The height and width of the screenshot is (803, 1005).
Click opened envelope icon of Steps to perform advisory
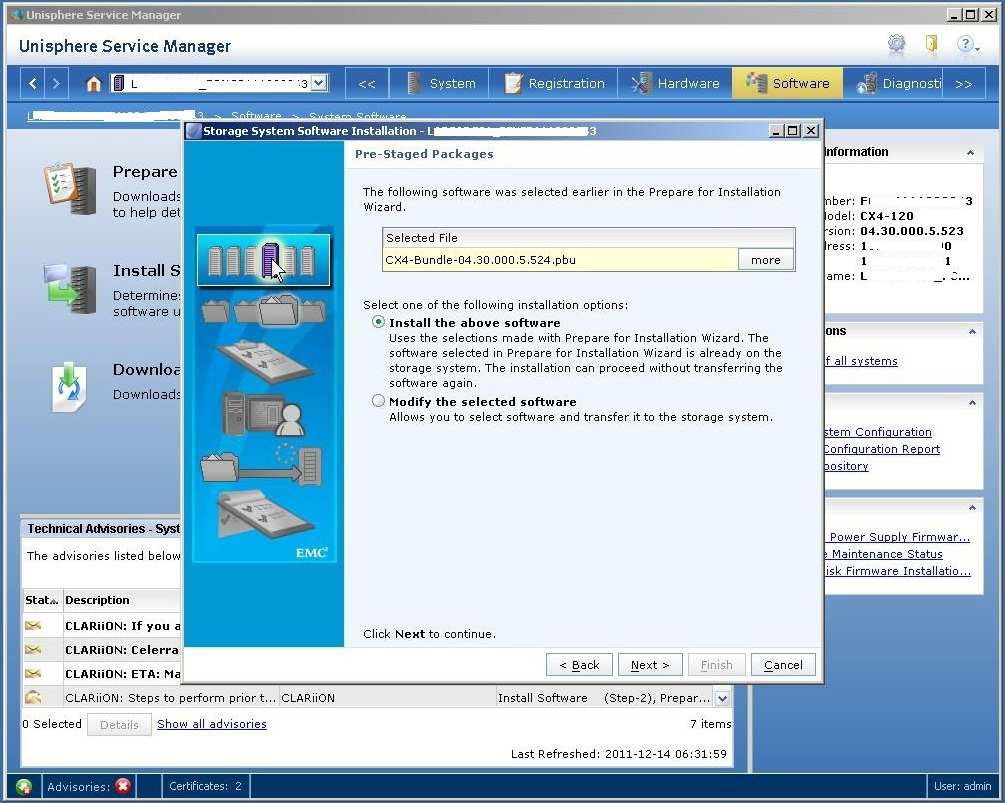tap(33, 697)
